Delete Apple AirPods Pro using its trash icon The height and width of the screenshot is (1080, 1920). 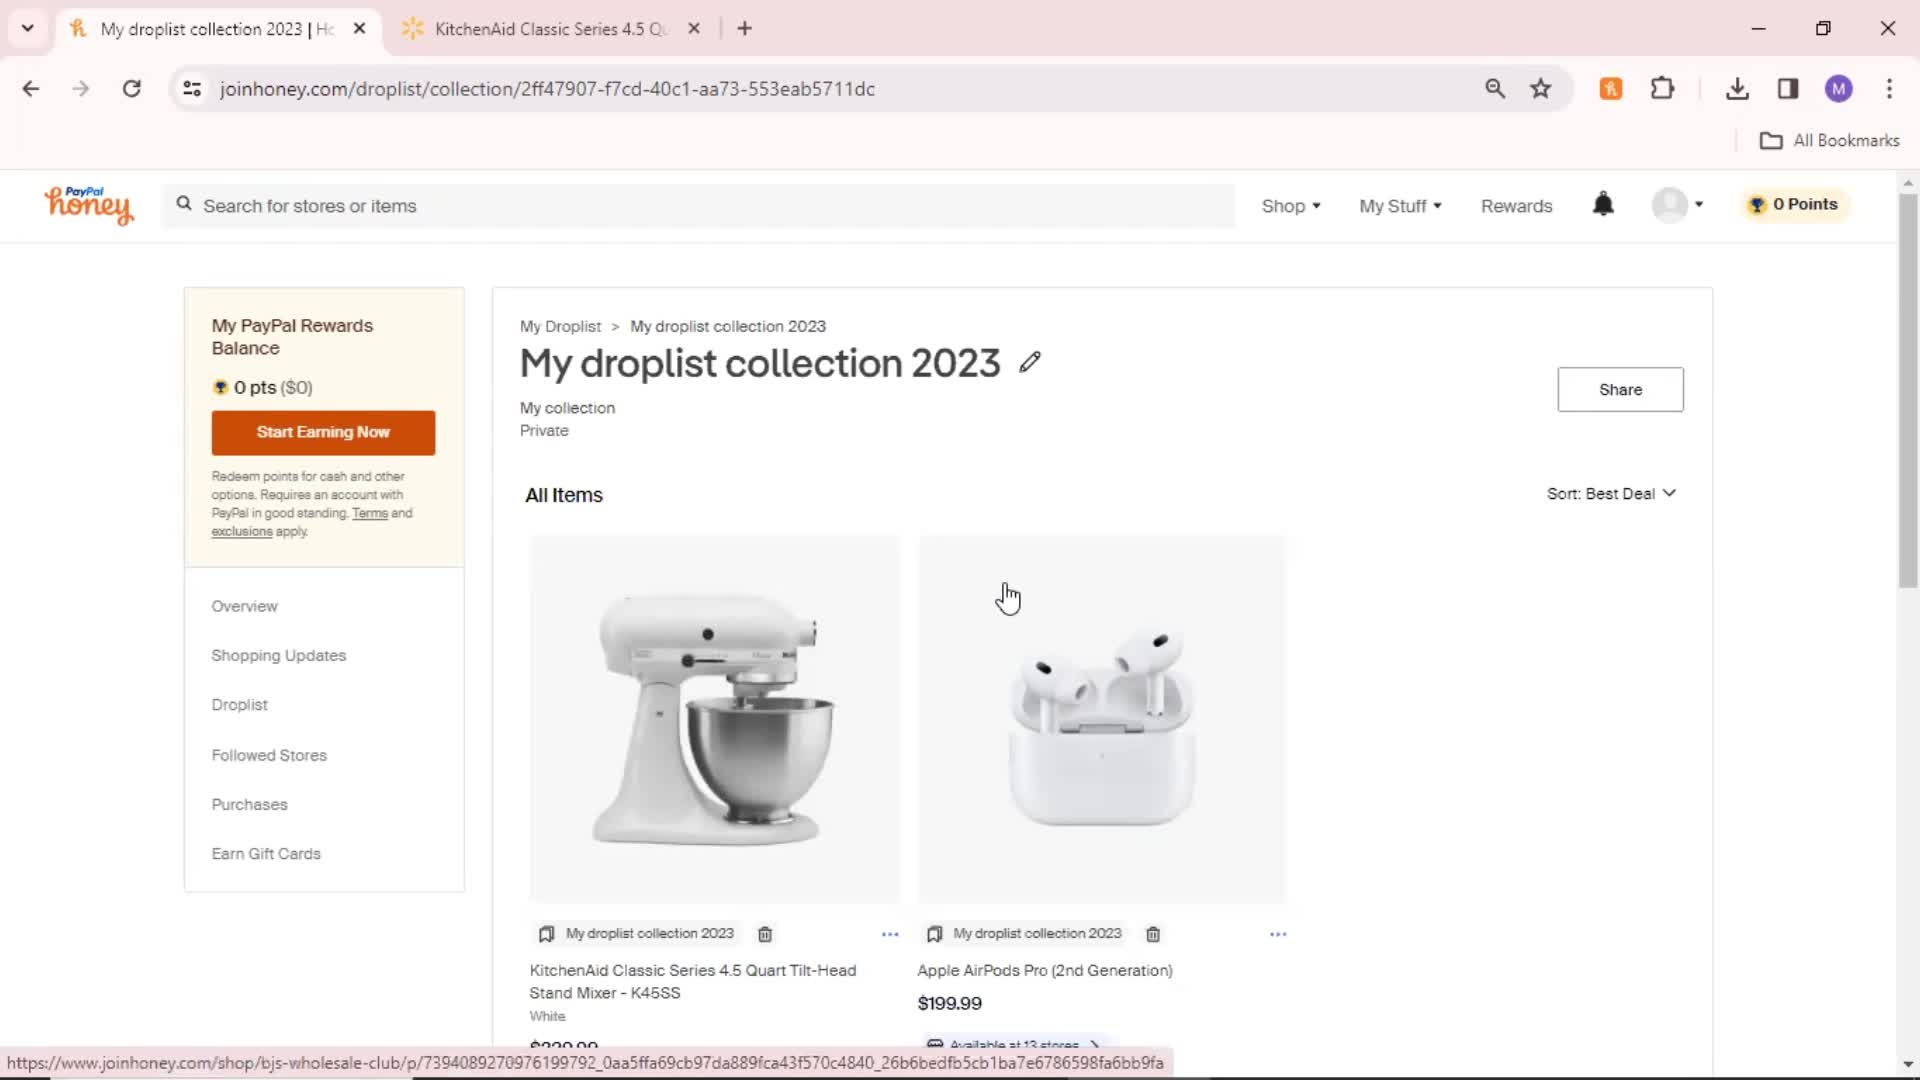tap(1153, 934)
